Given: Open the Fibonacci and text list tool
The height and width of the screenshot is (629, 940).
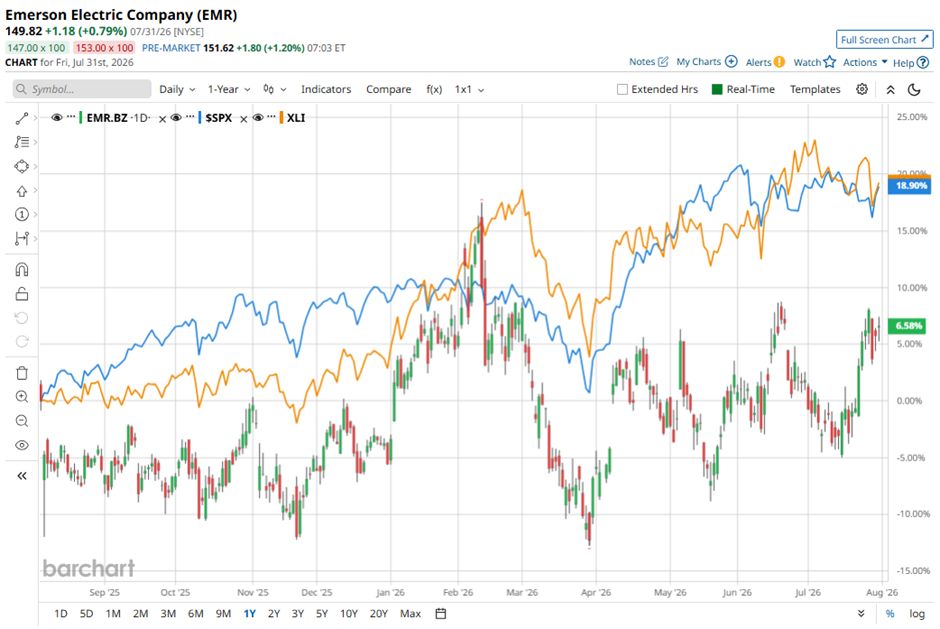Looking at the screenshot, I should (x=22, y=142).
